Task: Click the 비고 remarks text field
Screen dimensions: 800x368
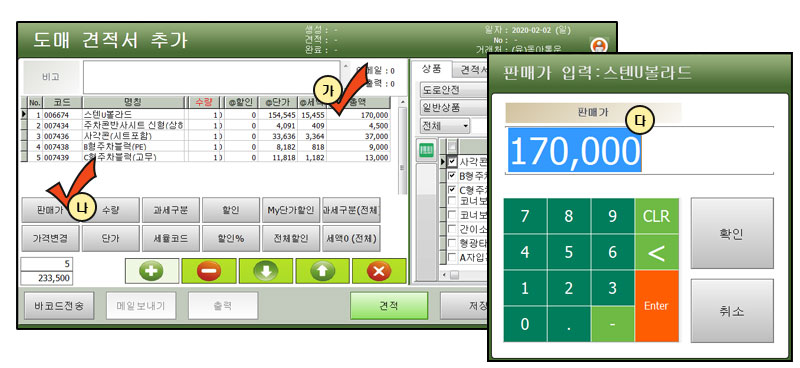Action: click(x=212, y=77)
